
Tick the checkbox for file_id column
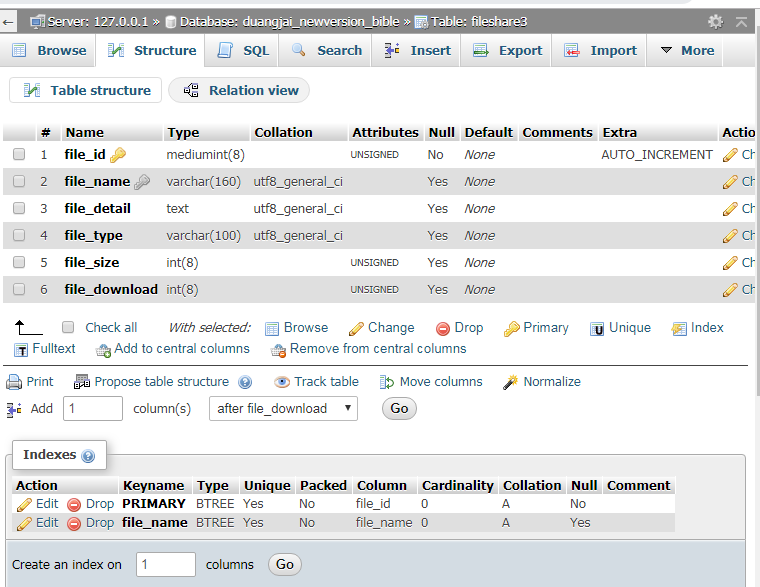click(19, 155)
